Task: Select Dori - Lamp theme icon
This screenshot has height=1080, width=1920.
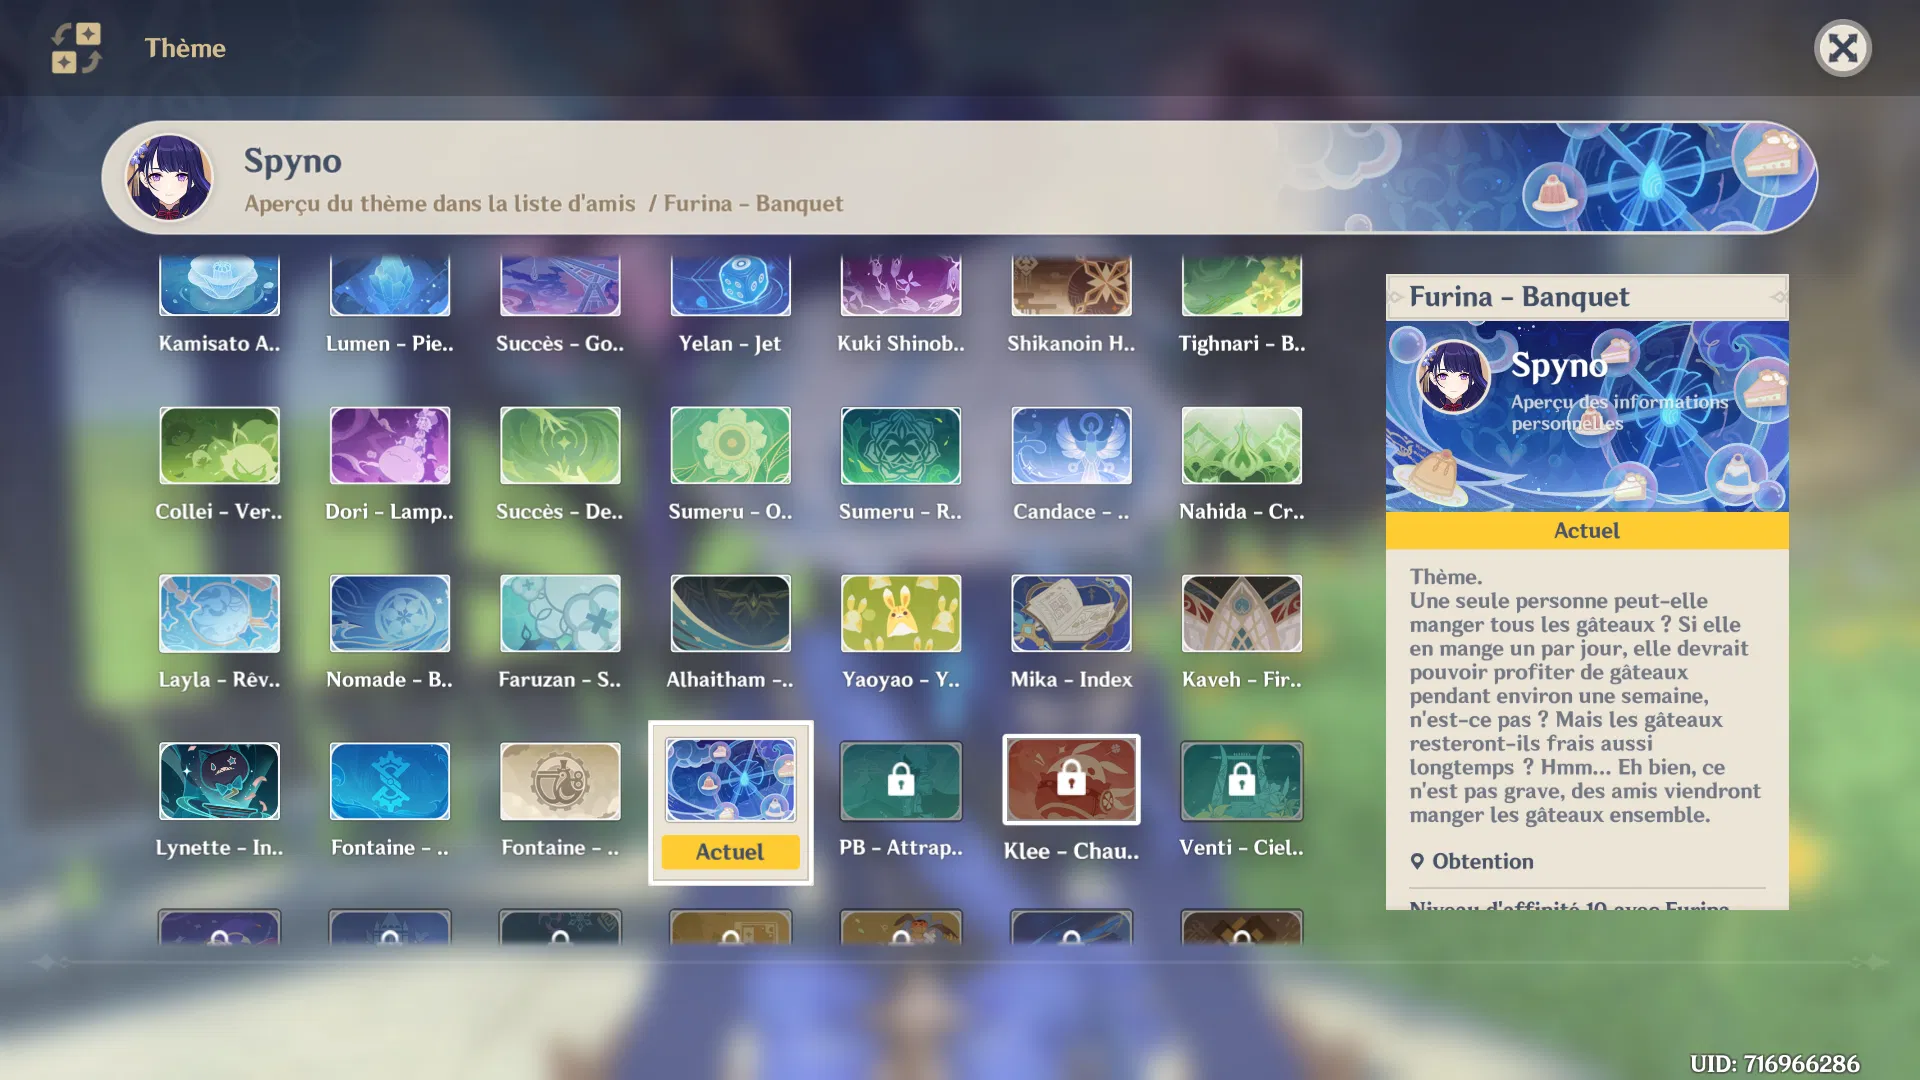Action: 390,445
